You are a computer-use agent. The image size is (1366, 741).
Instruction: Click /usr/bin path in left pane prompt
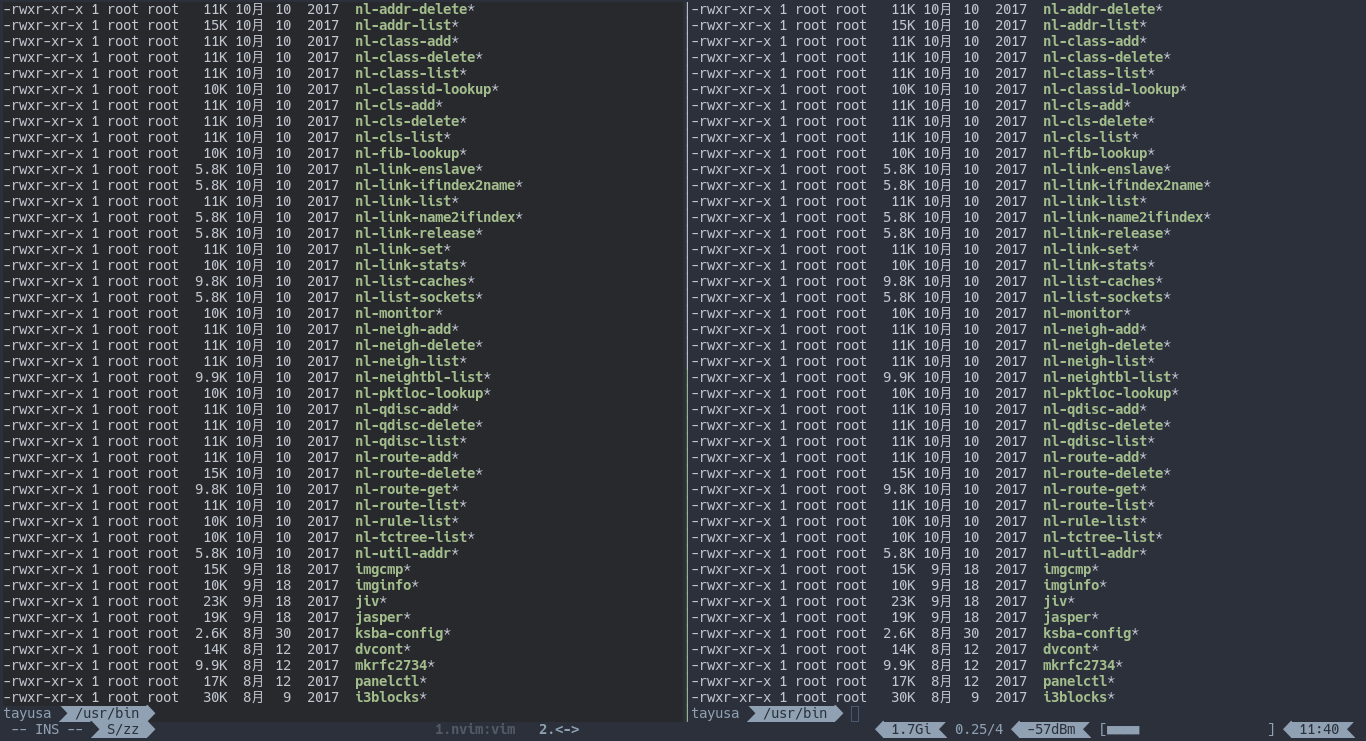[x=107, y=713]
